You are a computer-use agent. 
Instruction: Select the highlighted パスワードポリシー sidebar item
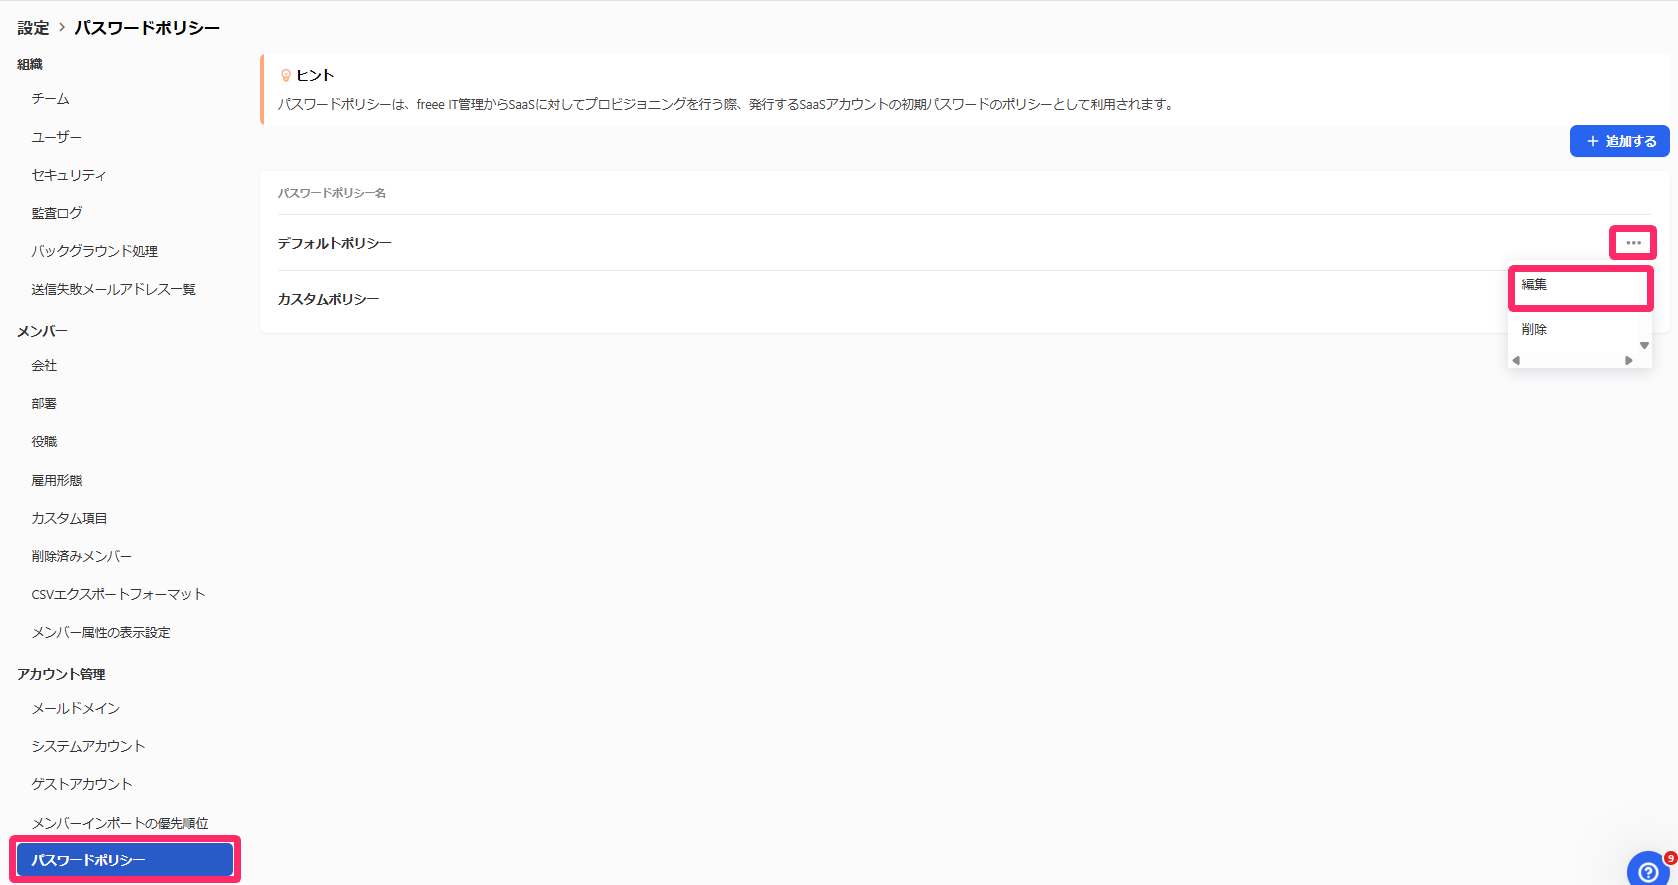coord(125,860)
